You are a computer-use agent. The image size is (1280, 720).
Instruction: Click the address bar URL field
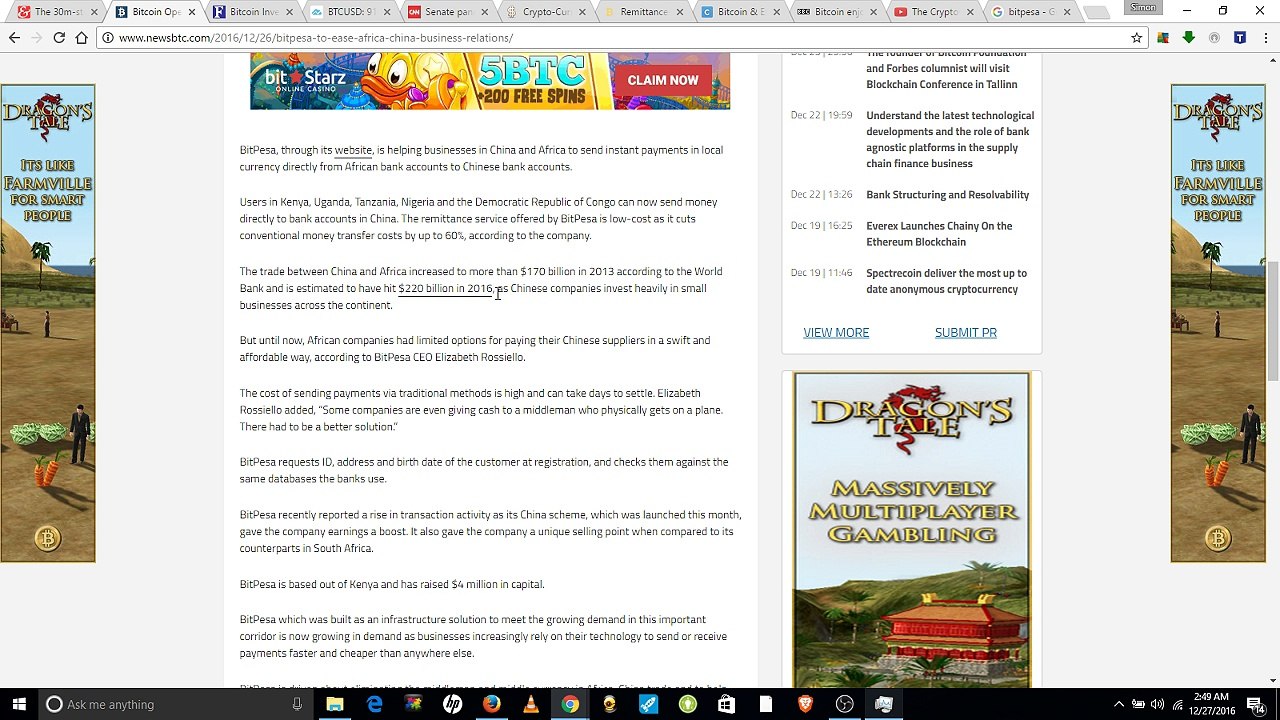620,37
